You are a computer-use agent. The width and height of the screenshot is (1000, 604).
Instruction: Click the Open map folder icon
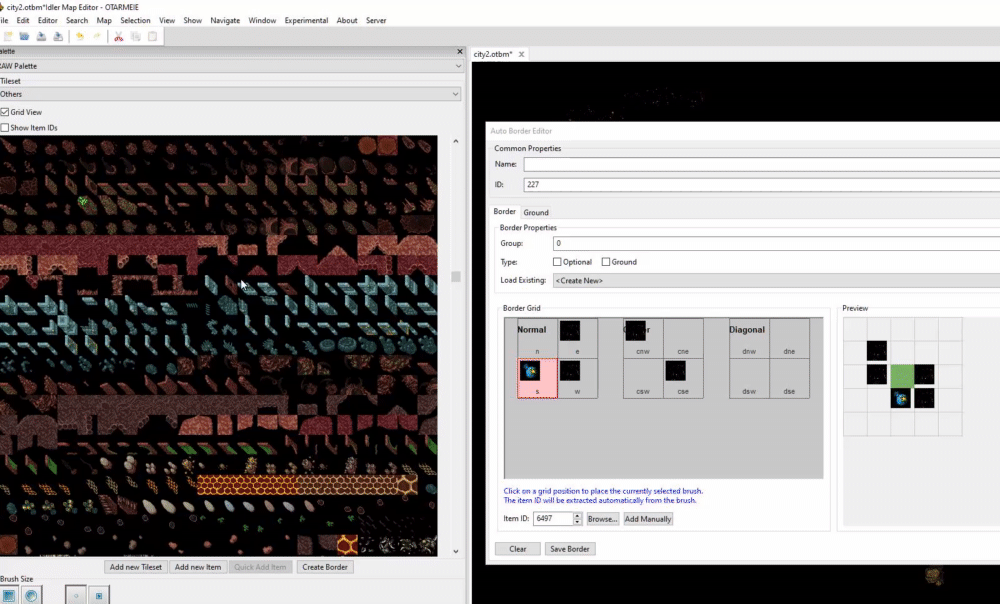click(24, 36)
